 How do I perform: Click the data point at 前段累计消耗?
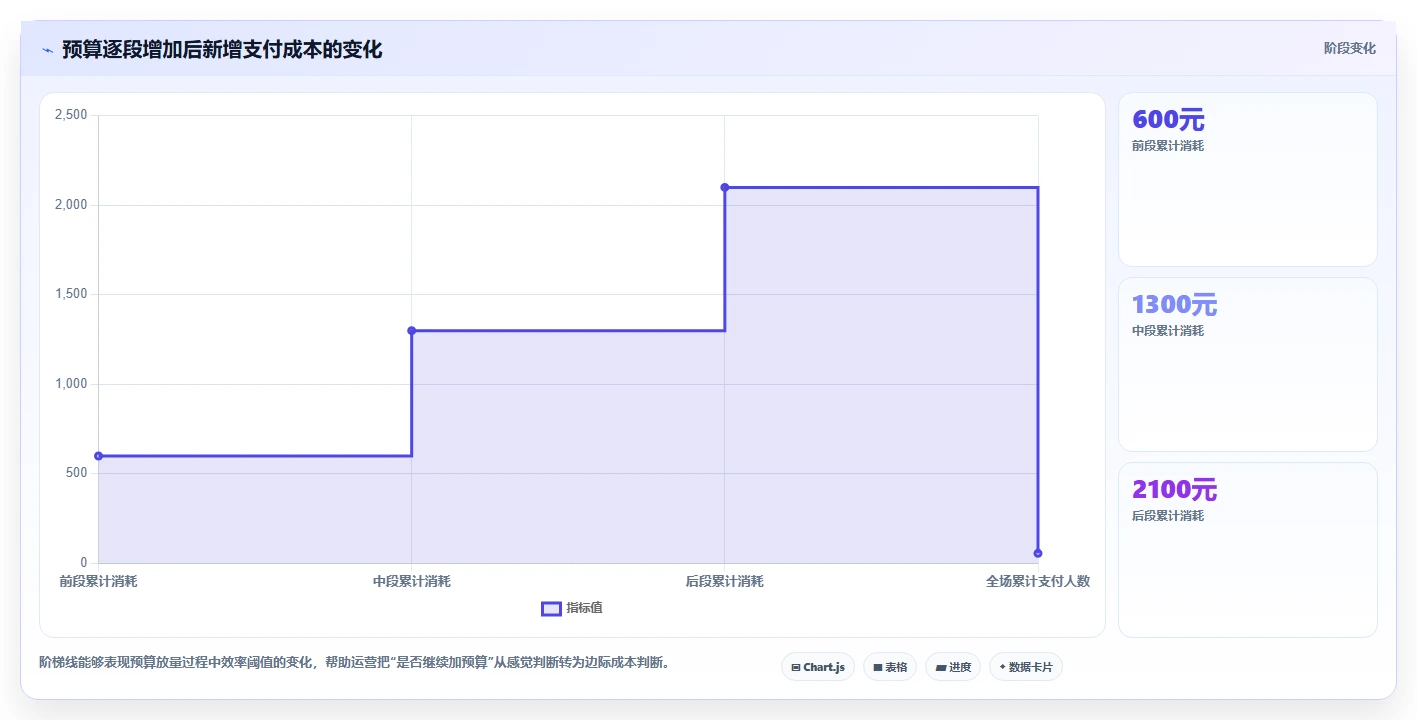(98, 456)
